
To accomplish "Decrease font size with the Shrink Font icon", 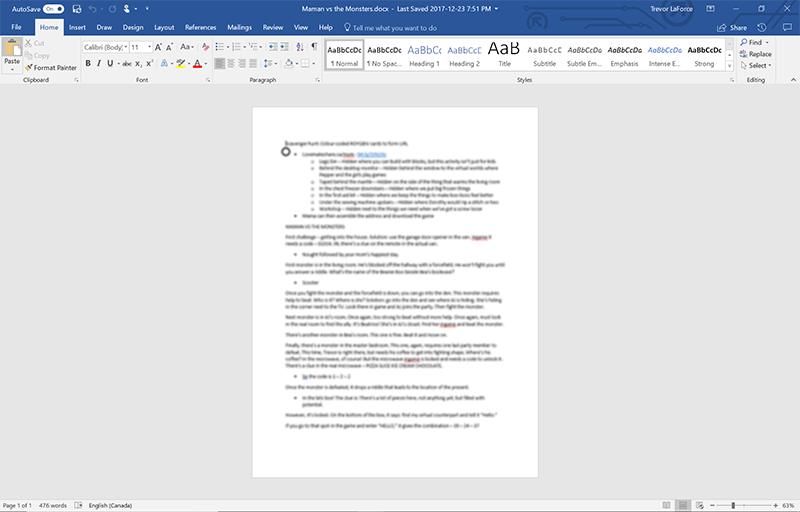I will tap(169, 47).
